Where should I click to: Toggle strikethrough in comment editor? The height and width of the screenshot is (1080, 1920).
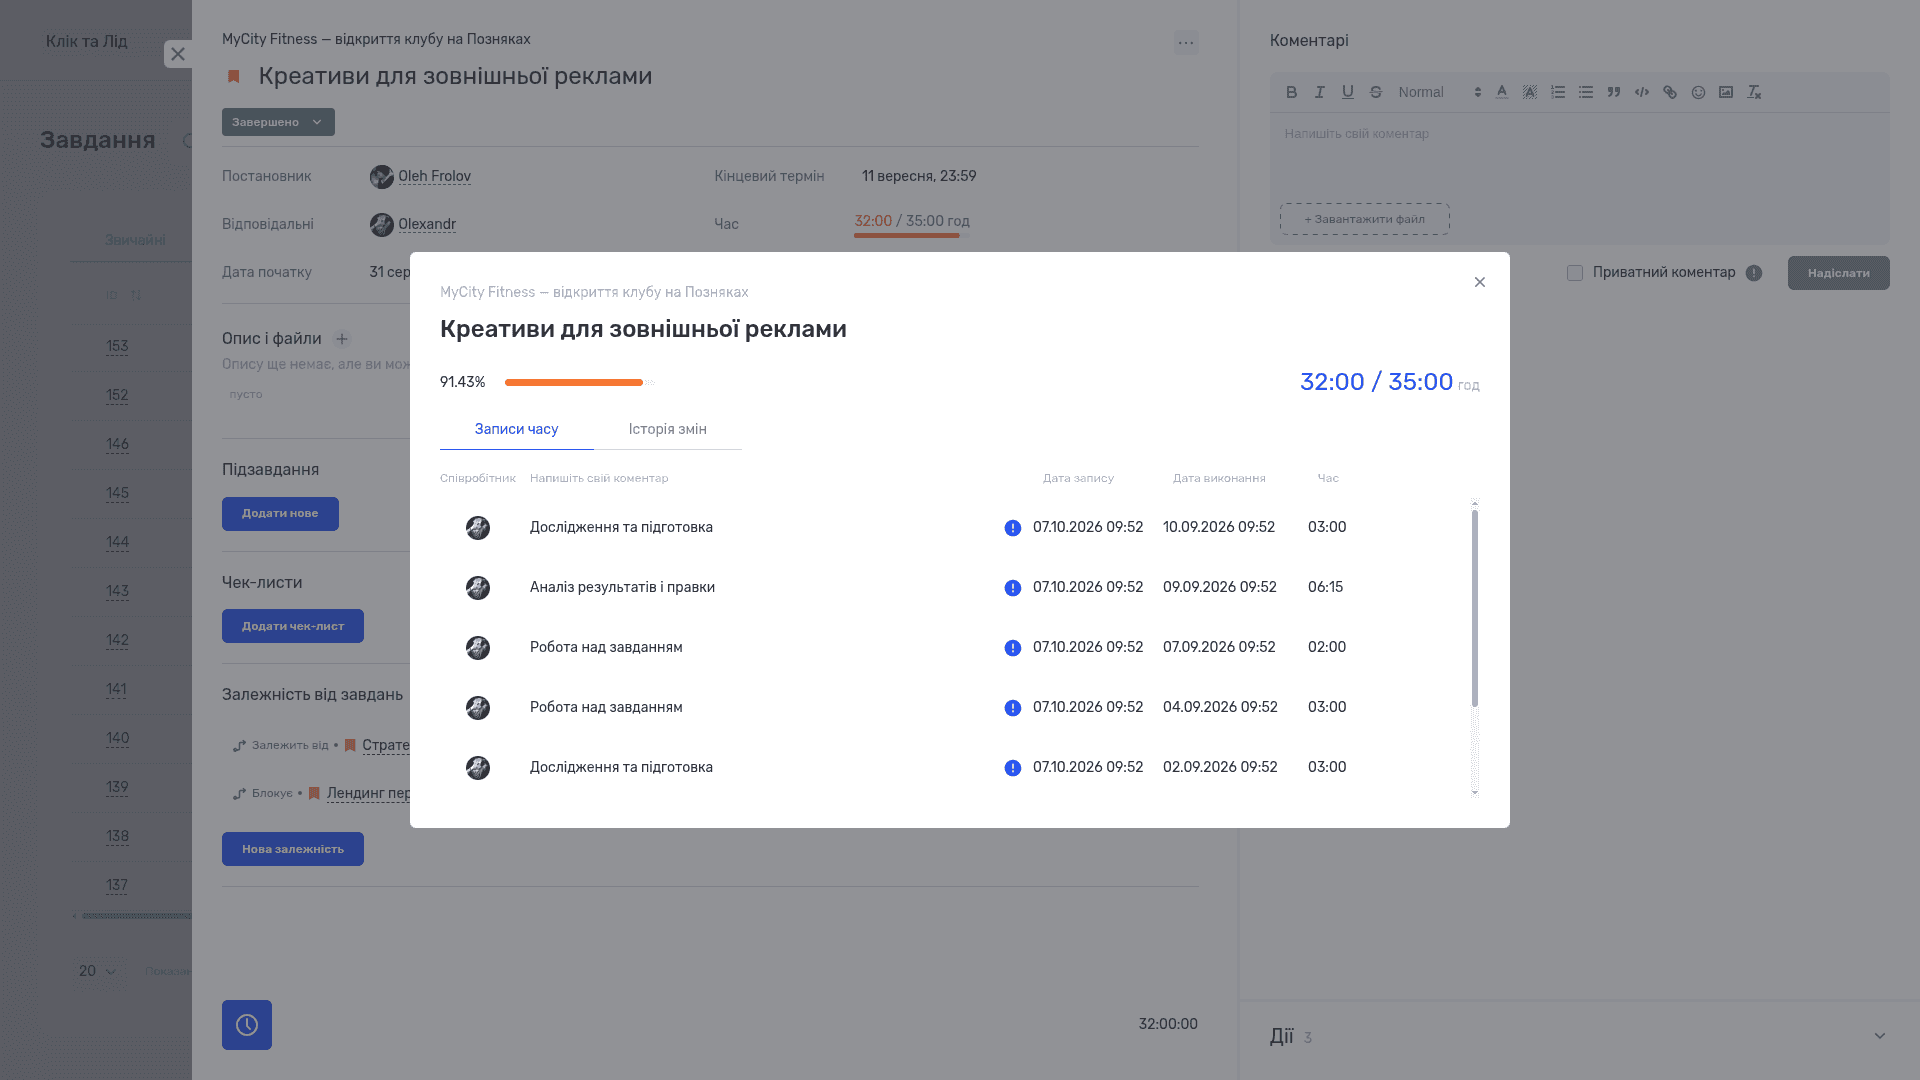click(x=1375, y=92)
